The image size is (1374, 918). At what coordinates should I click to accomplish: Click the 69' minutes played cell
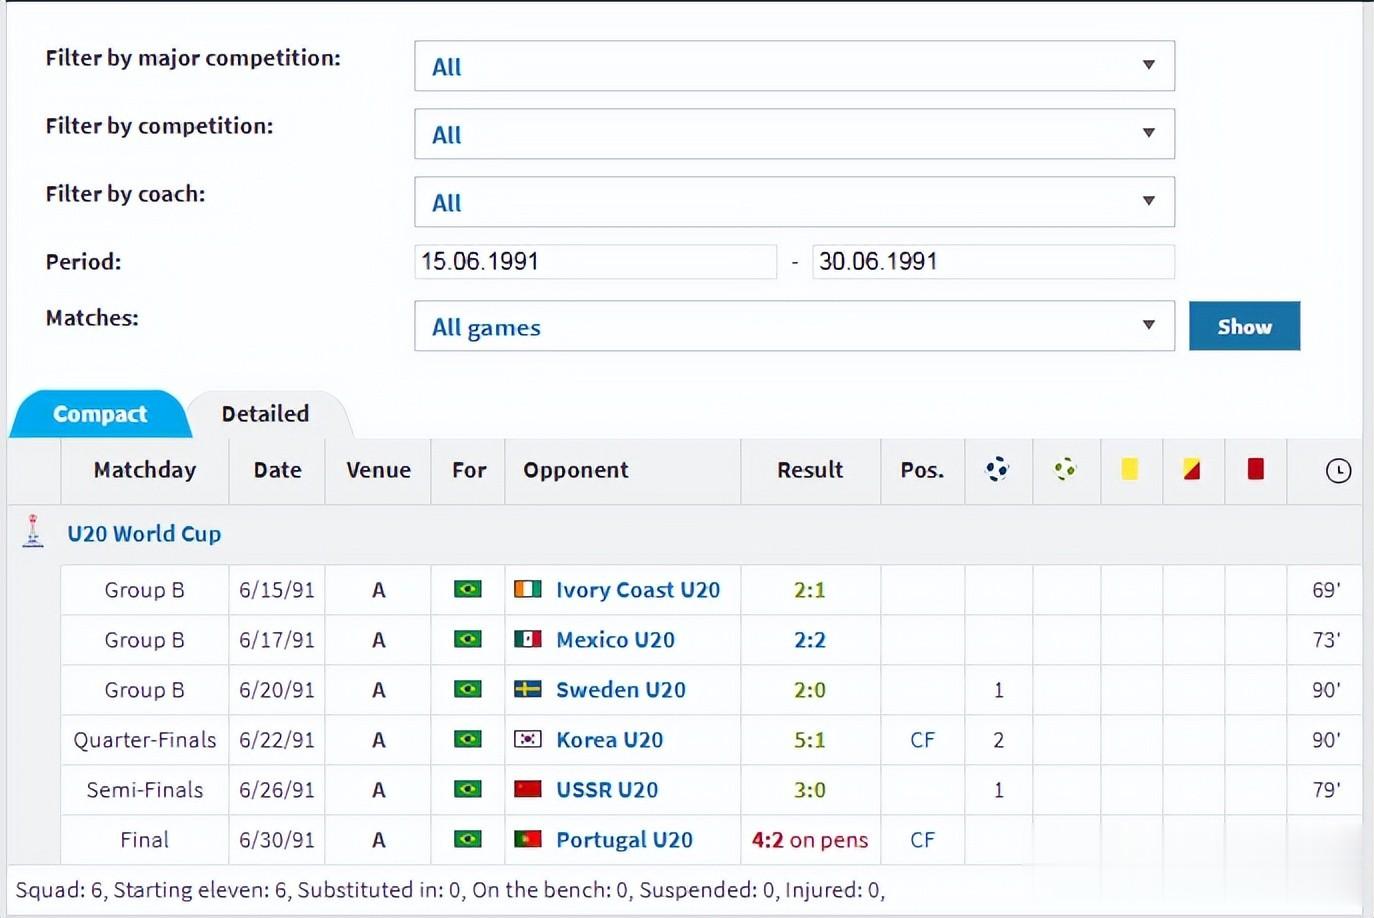coord(1326,590)
